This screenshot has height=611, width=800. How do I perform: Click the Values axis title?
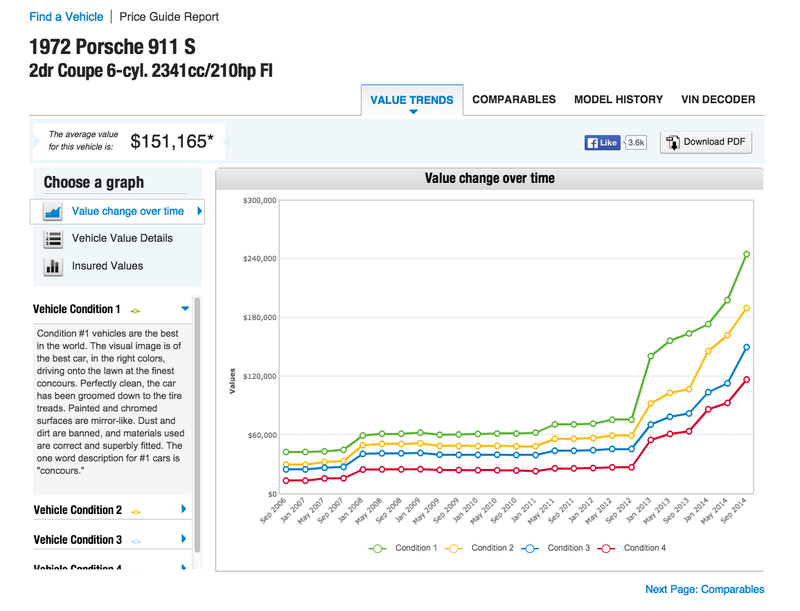point(233,381)
